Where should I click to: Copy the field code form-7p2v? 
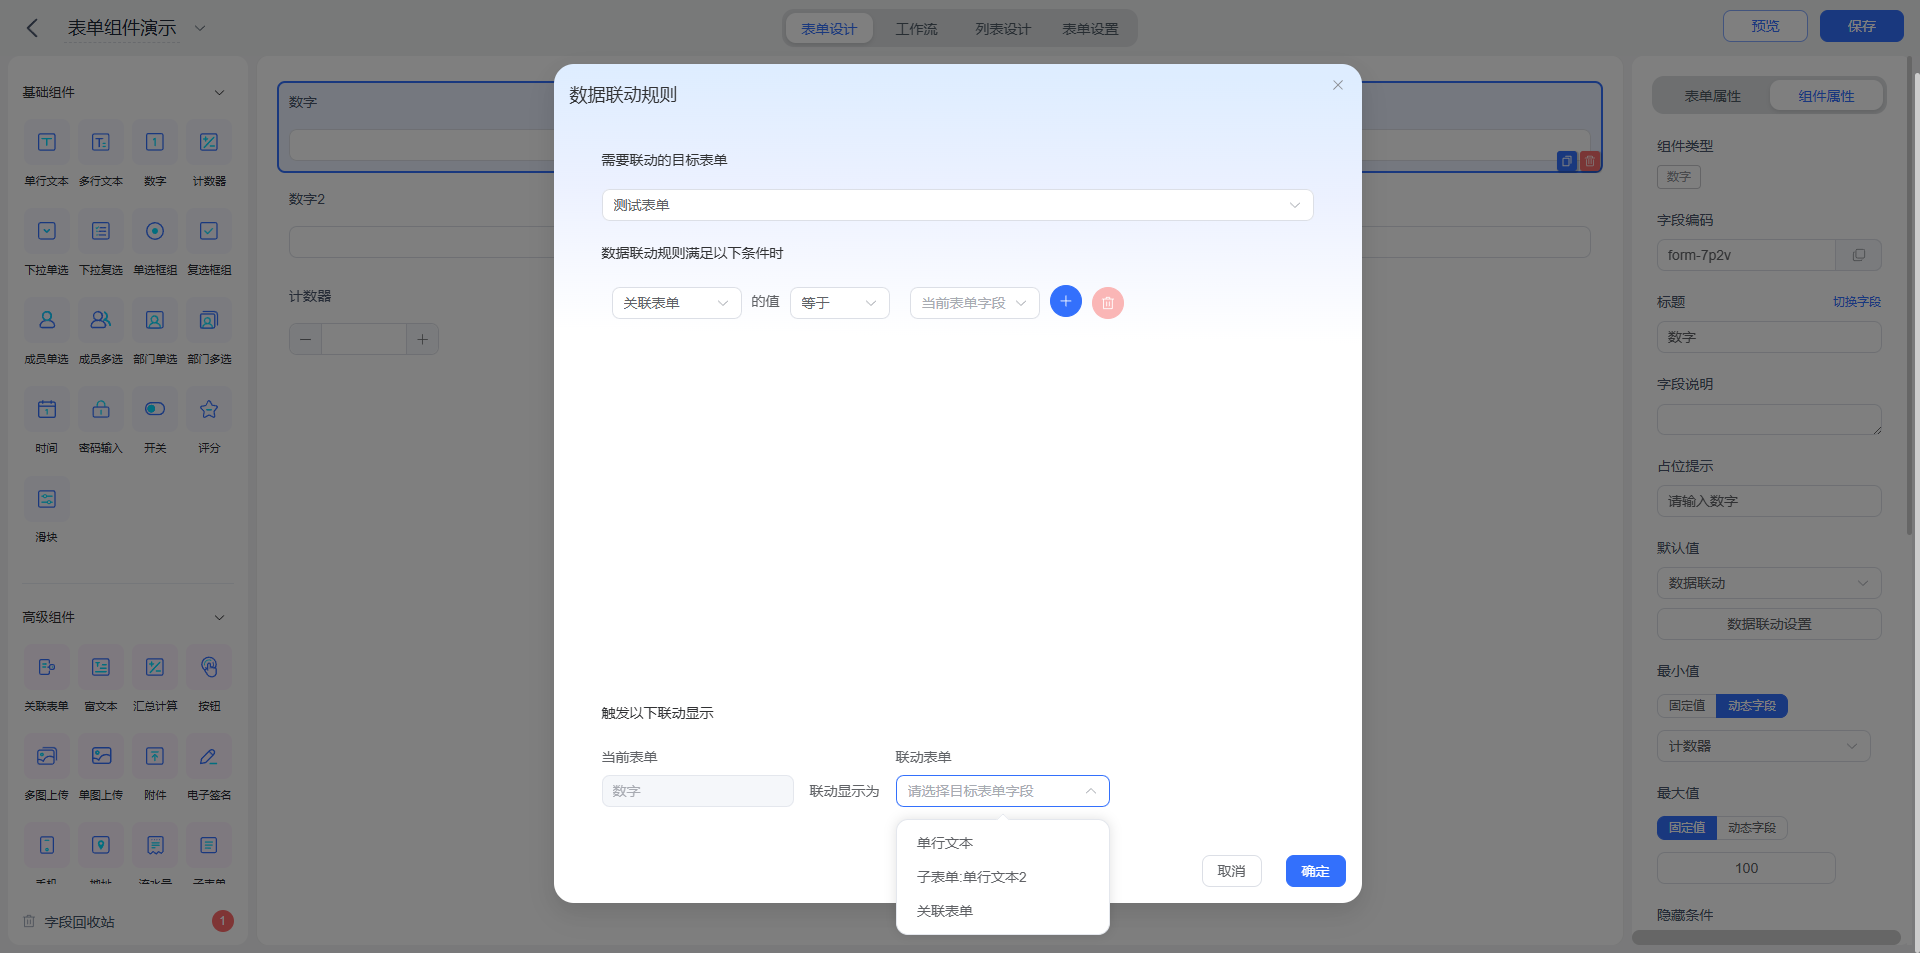[1858, 255]
